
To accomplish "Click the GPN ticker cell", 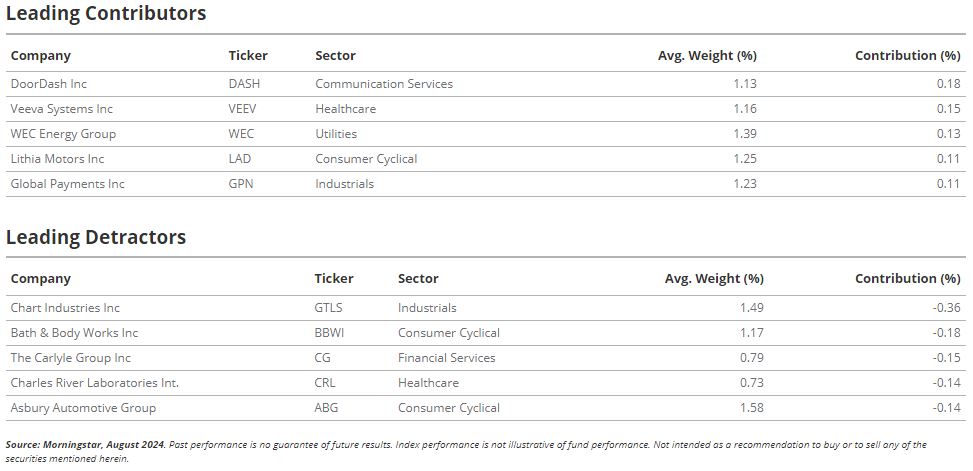I will tap(241, 184).
